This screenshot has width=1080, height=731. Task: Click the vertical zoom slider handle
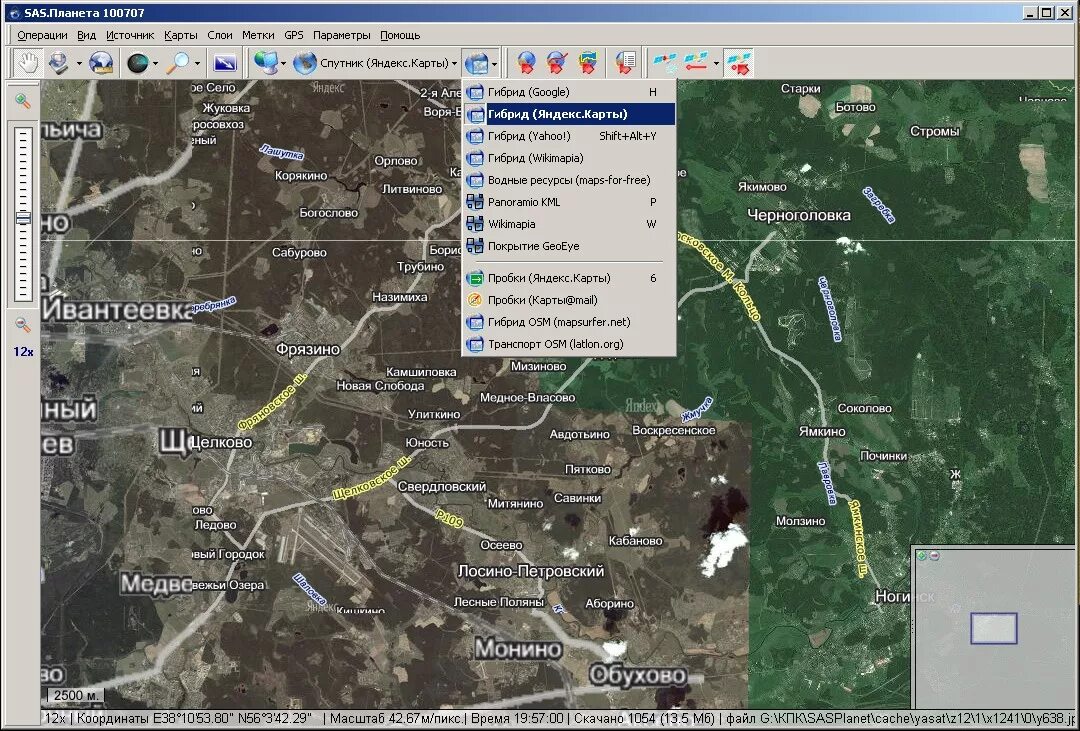23,218
